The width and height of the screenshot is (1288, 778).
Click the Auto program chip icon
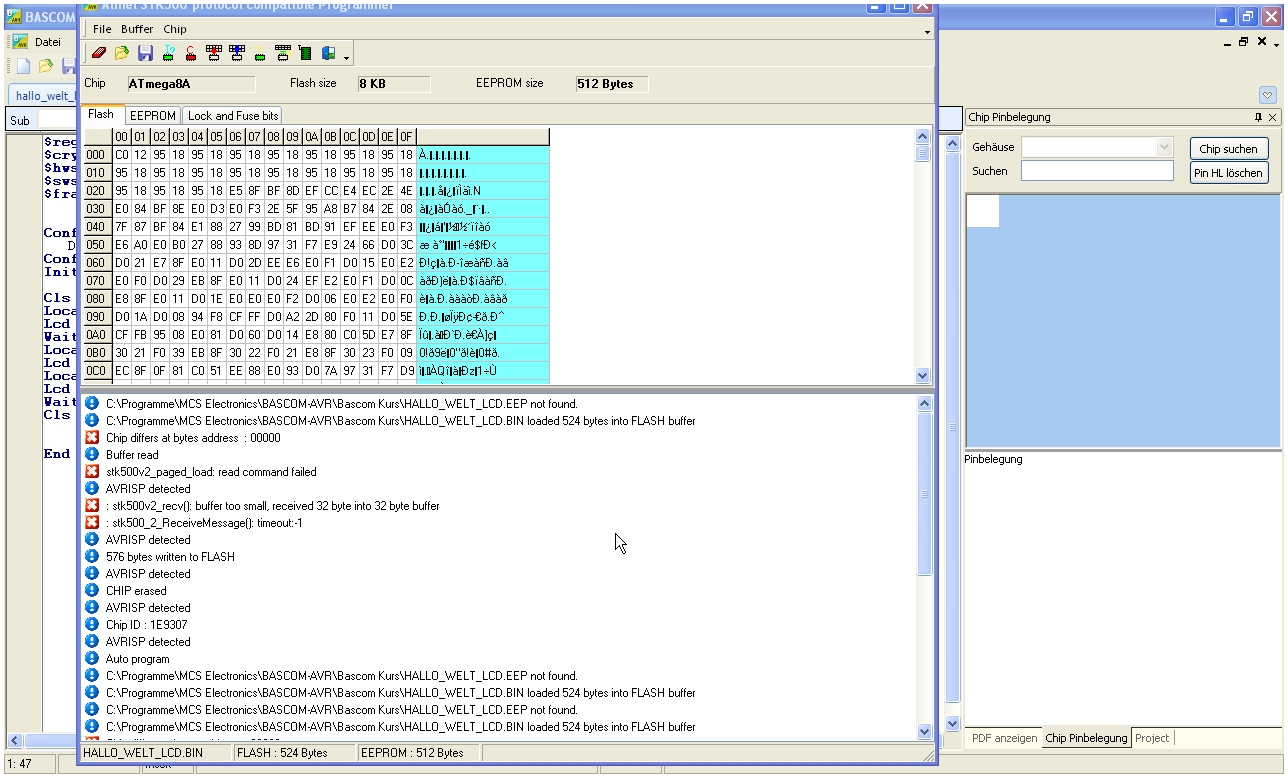282,53
